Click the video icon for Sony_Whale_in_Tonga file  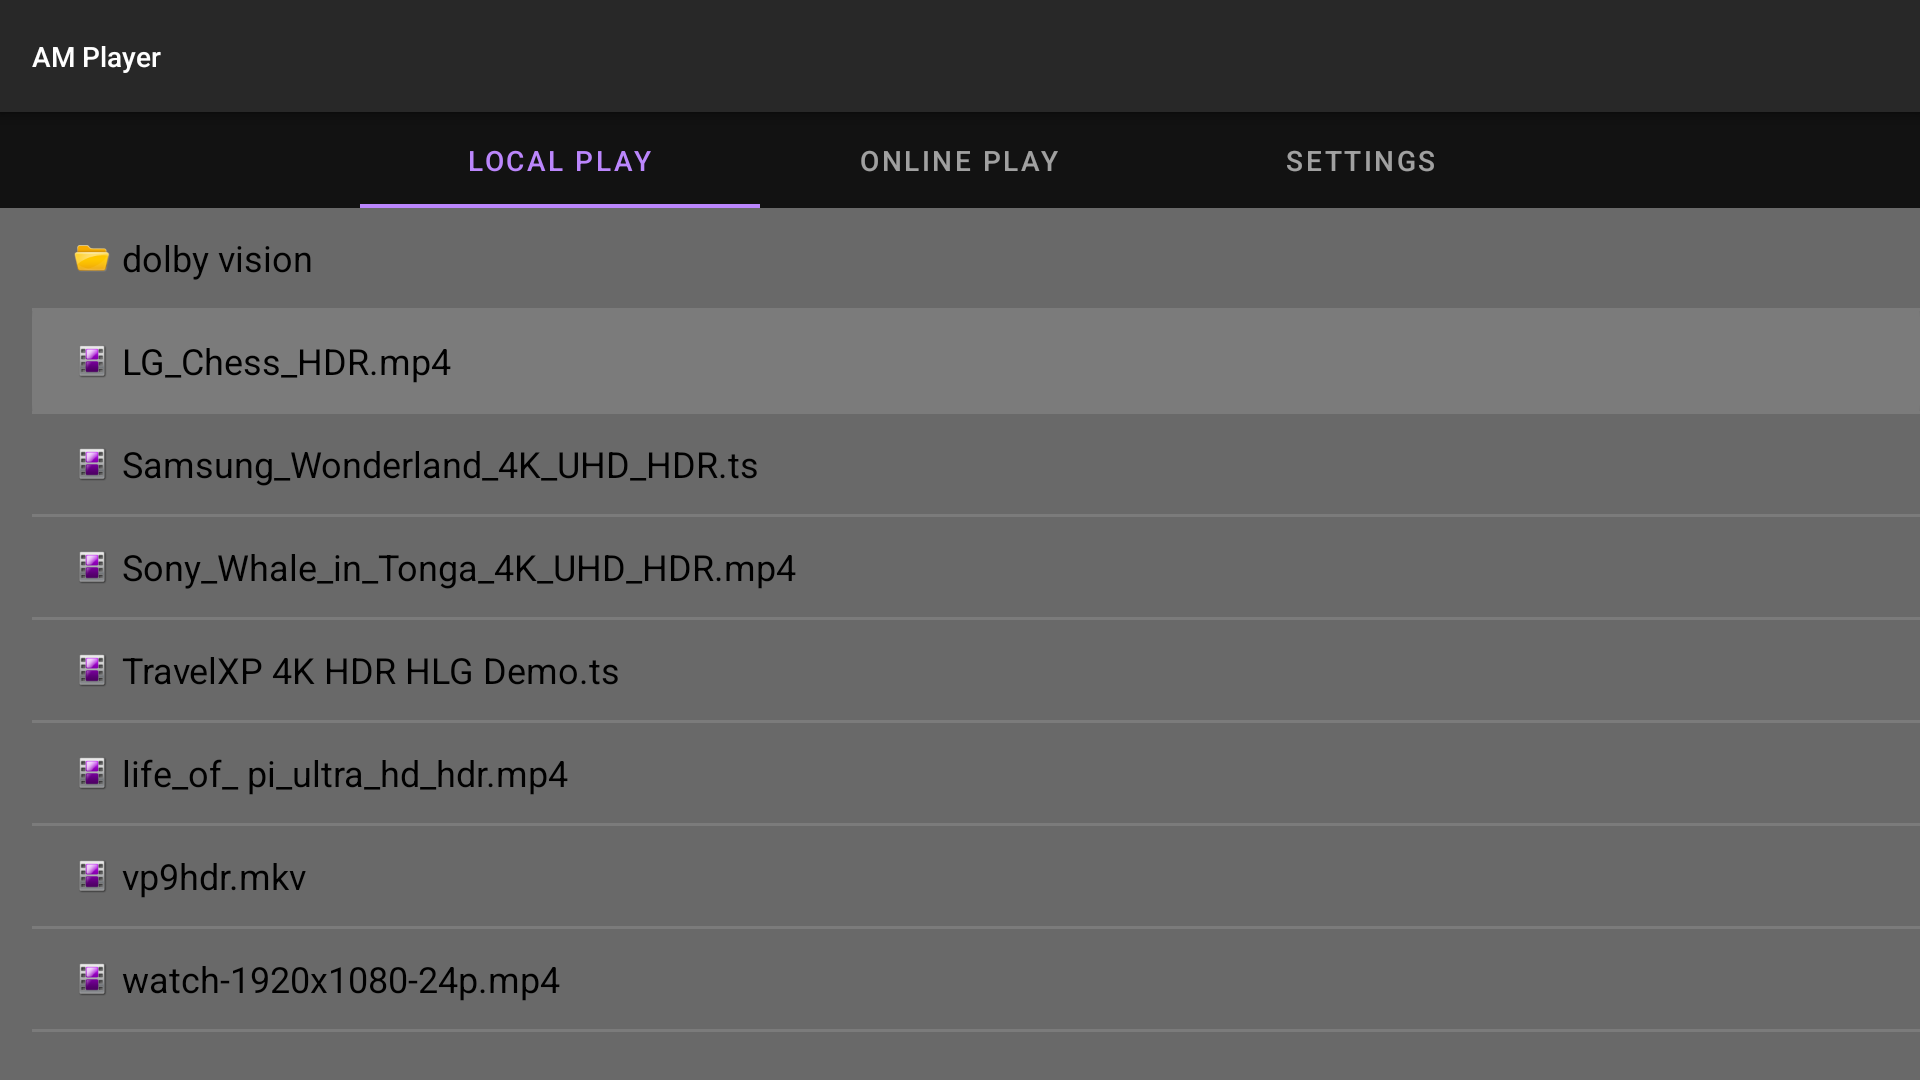click(x=92, y=567)
